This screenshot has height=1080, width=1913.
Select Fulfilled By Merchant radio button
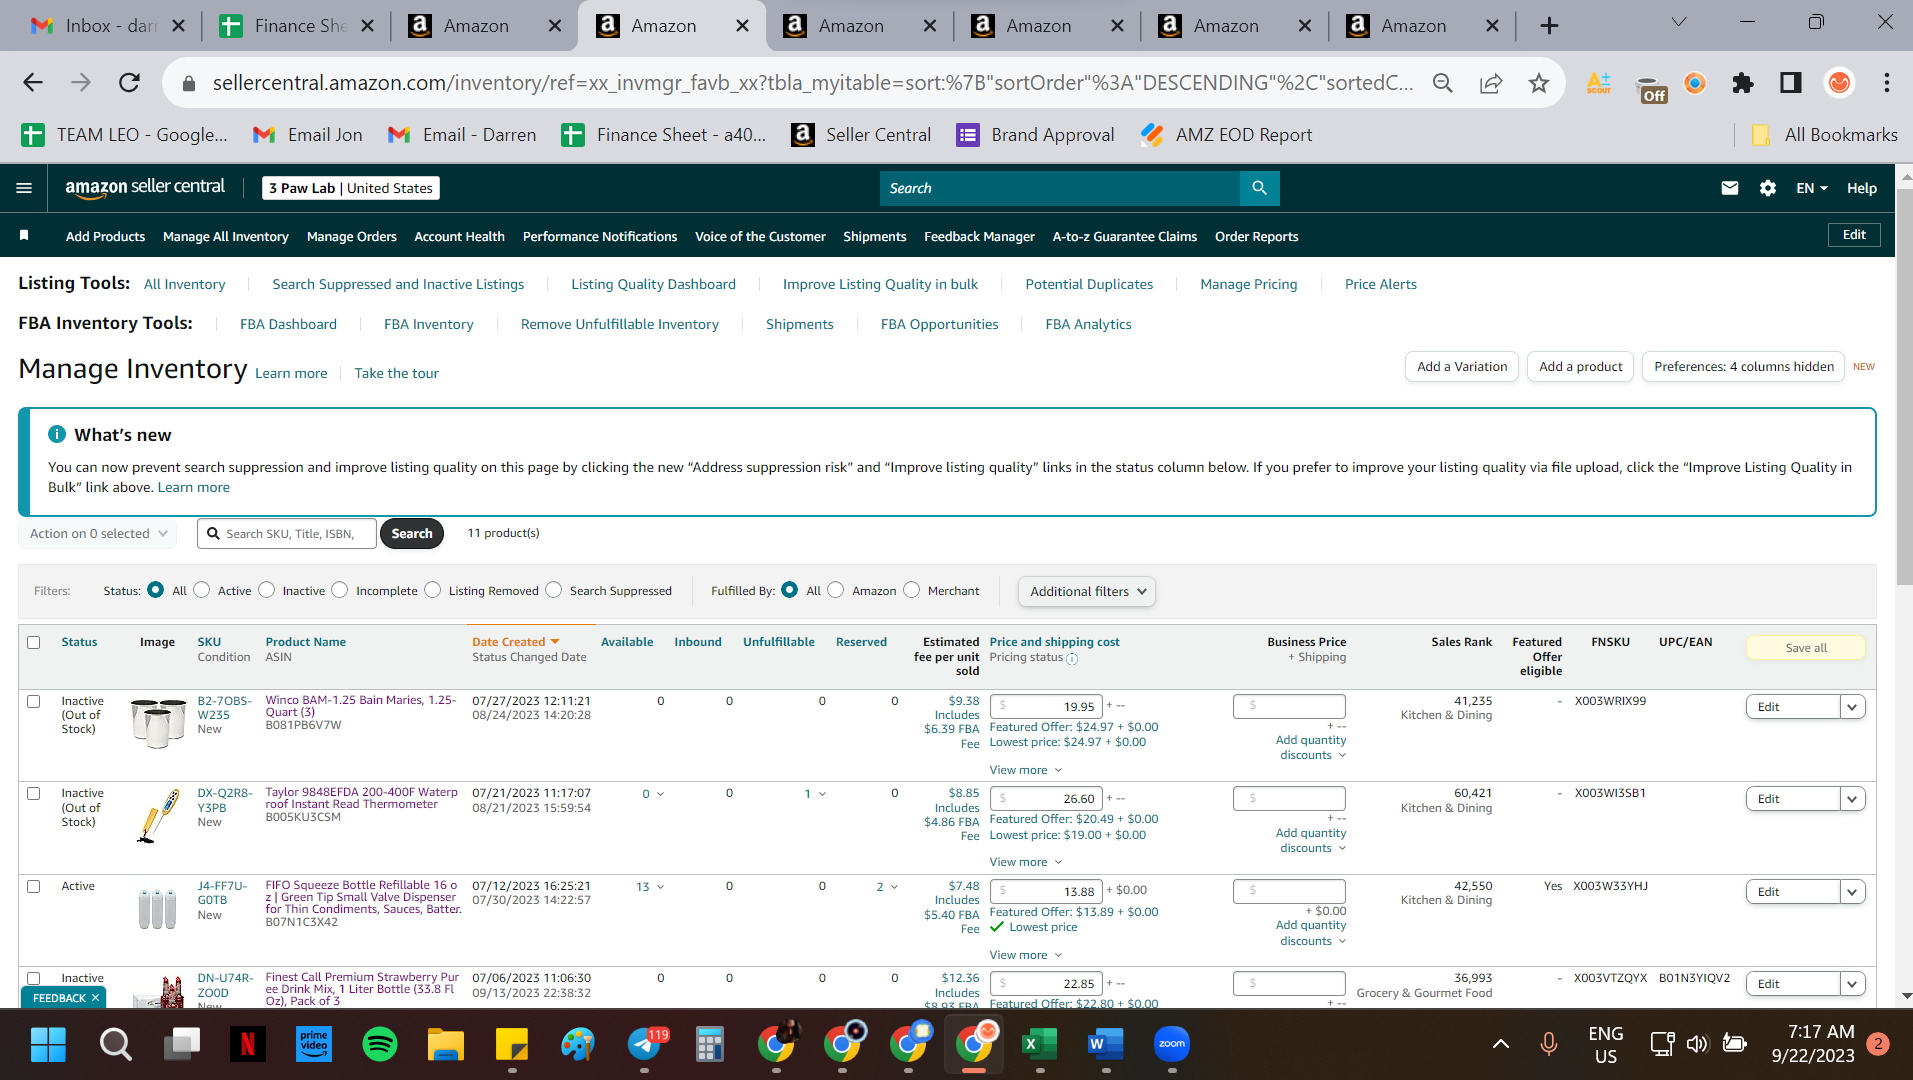coord(912,590)
